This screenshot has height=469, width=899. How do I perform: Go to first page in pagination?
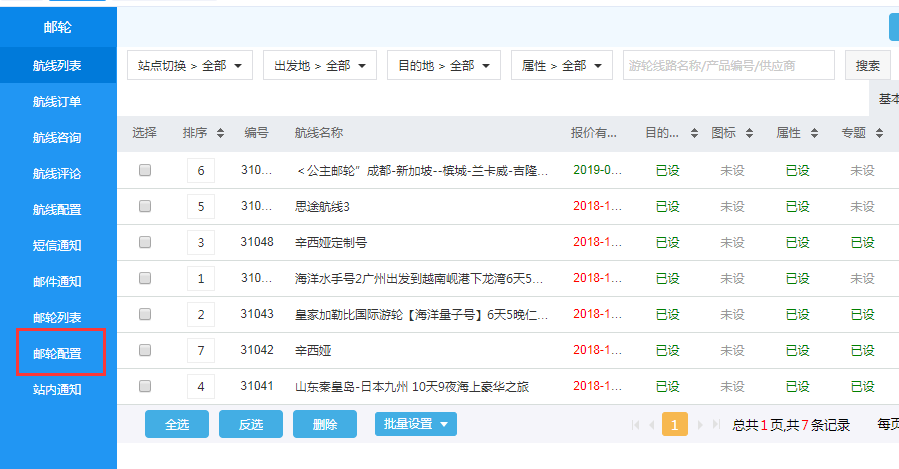[635, 425]
